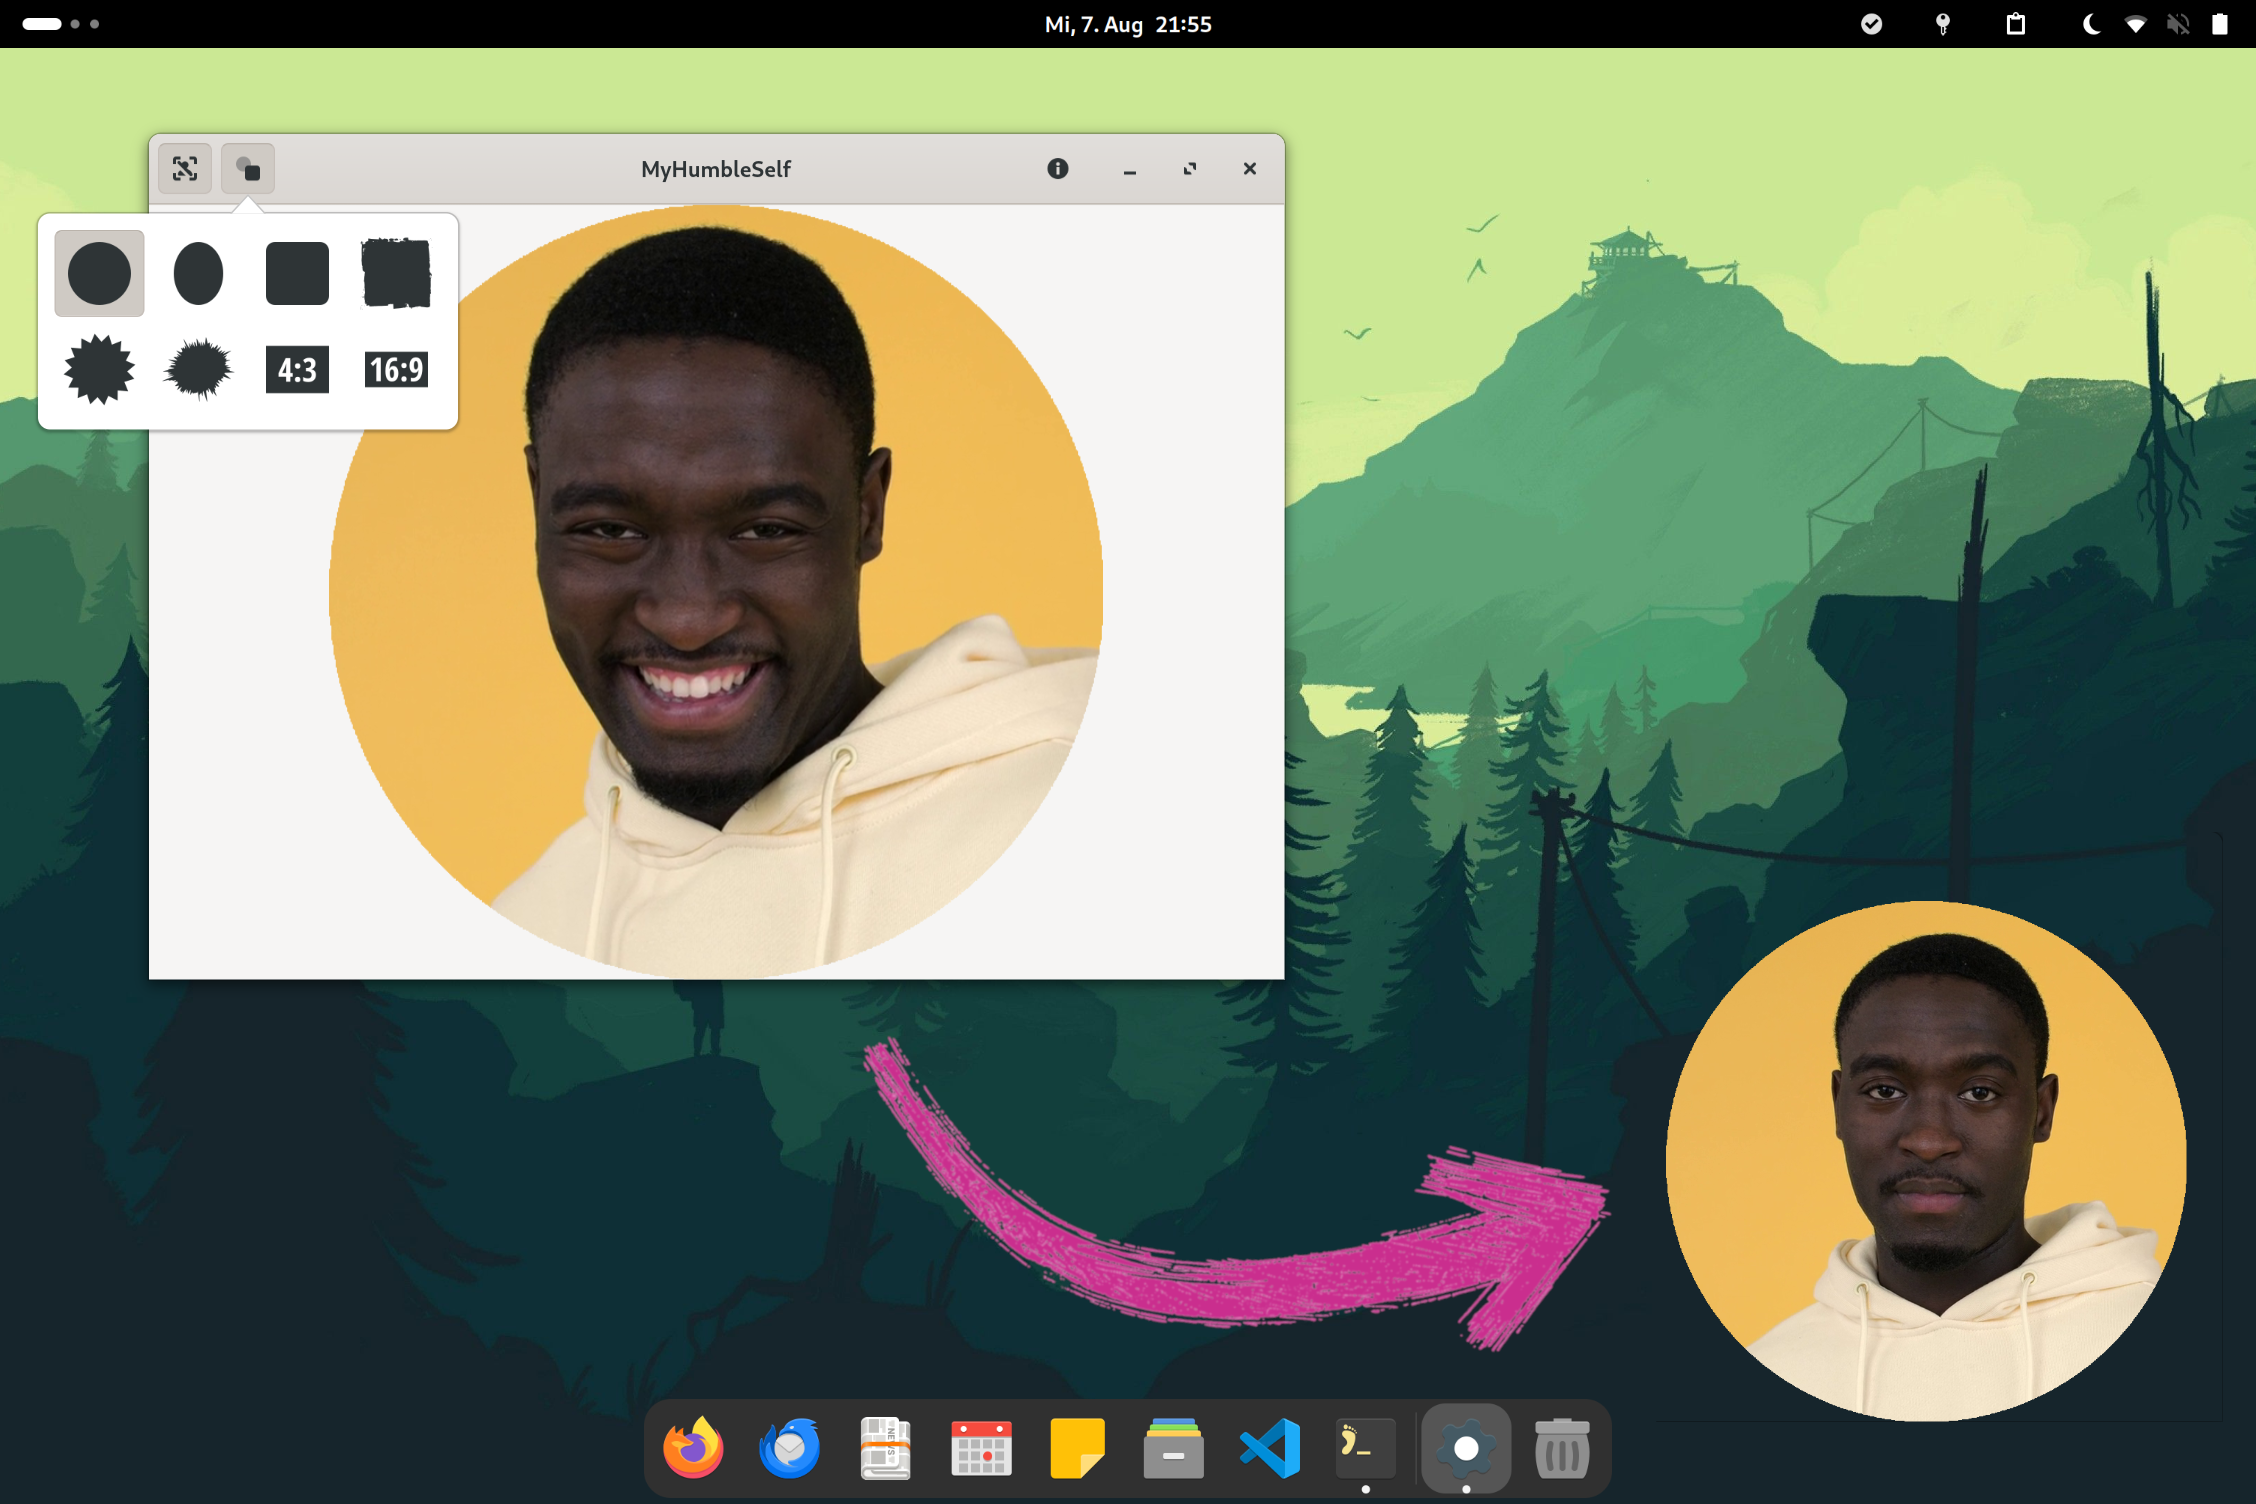The image size is (2256, 1504).
Task: Launch Thunderbird mail from the dock
Action: [789, 1448]
